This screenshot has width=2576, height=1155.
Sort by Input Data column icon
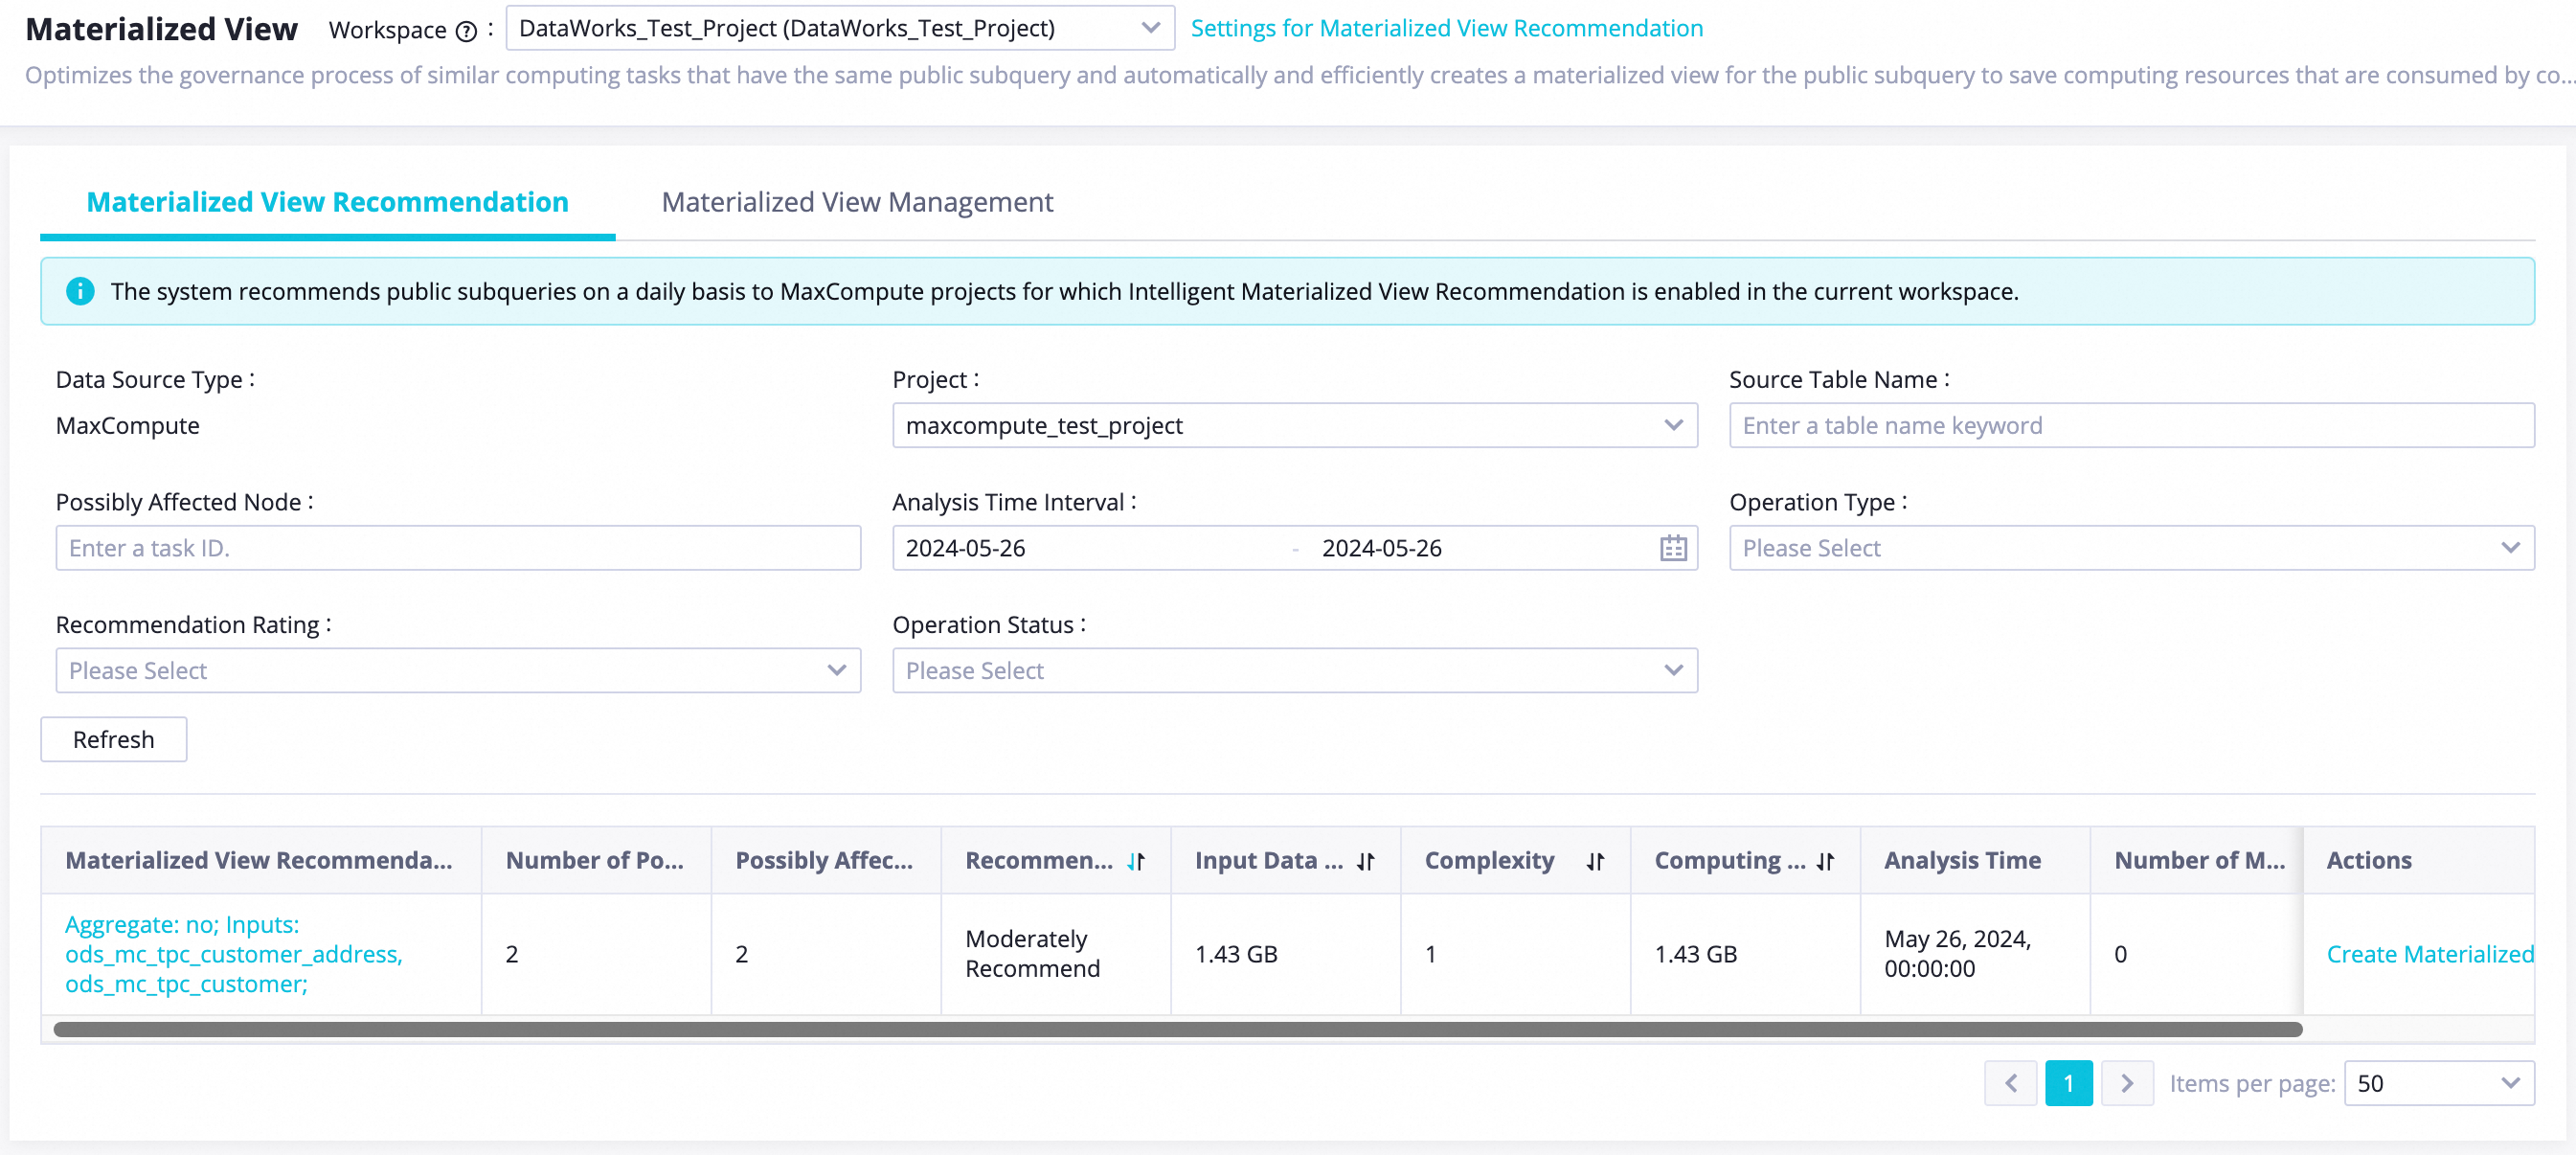(x=1366, y=861)
